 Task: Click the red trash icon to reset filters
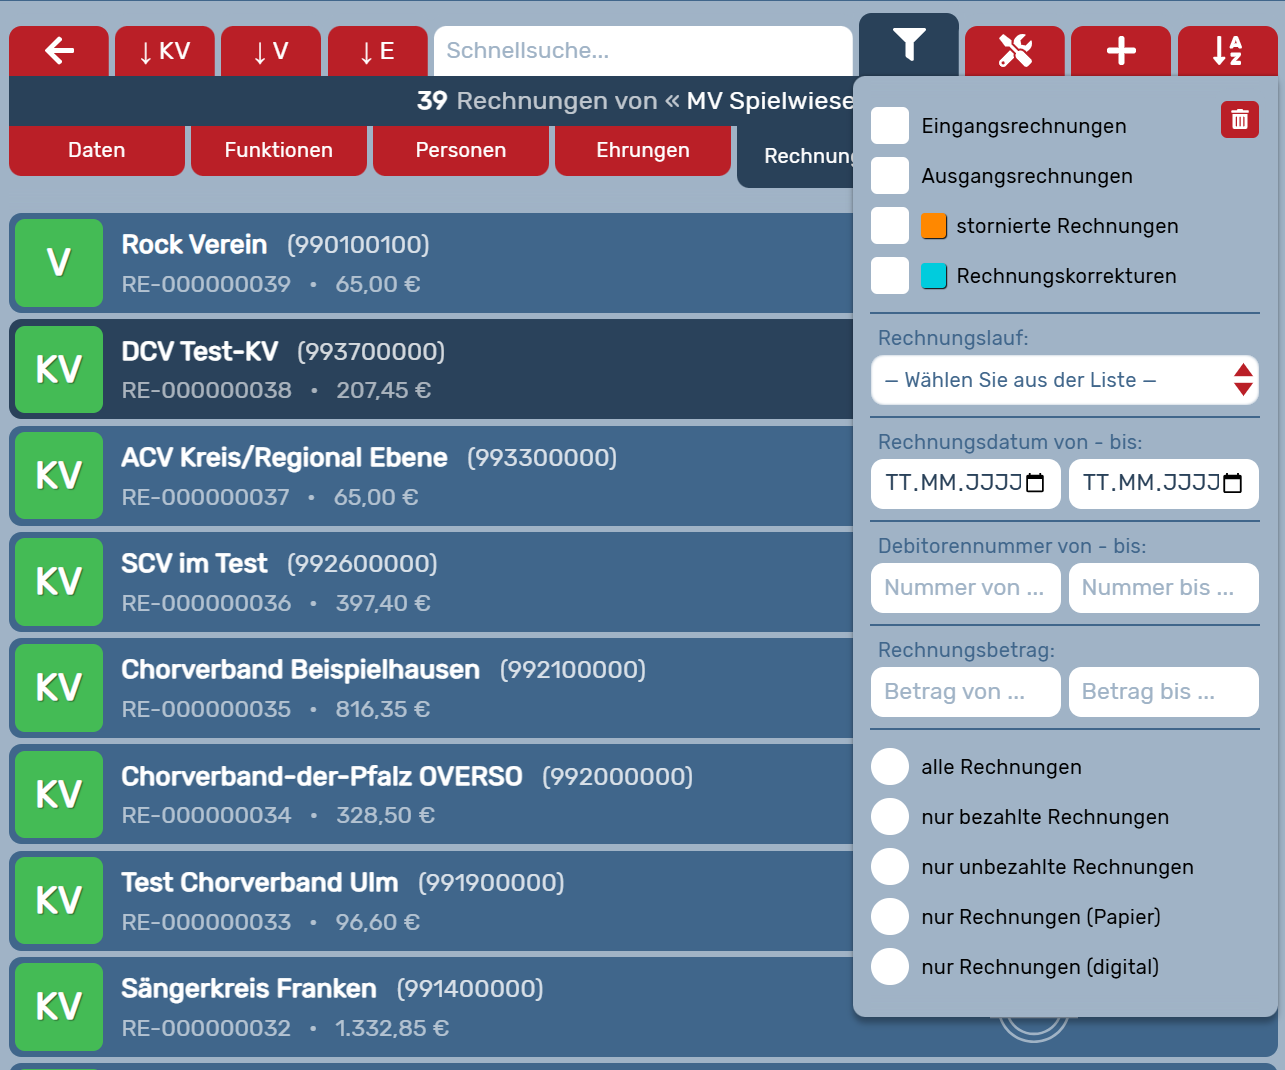pyautogui.click(x=1239, y=120)
